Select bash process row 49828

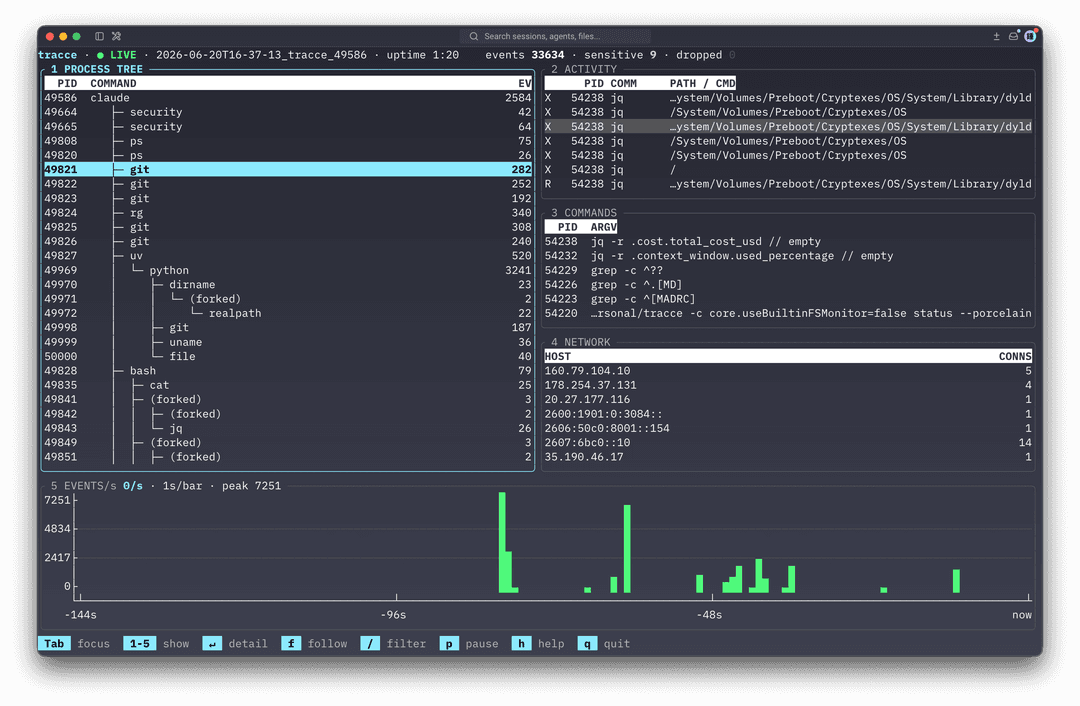click(x=288, y=371)
